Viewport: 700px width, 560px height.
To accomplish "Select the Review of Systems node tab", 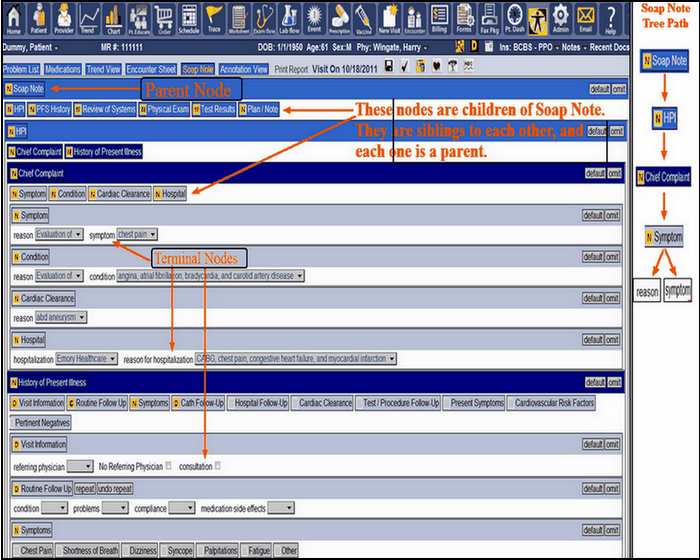I will (x=105, y=109).
